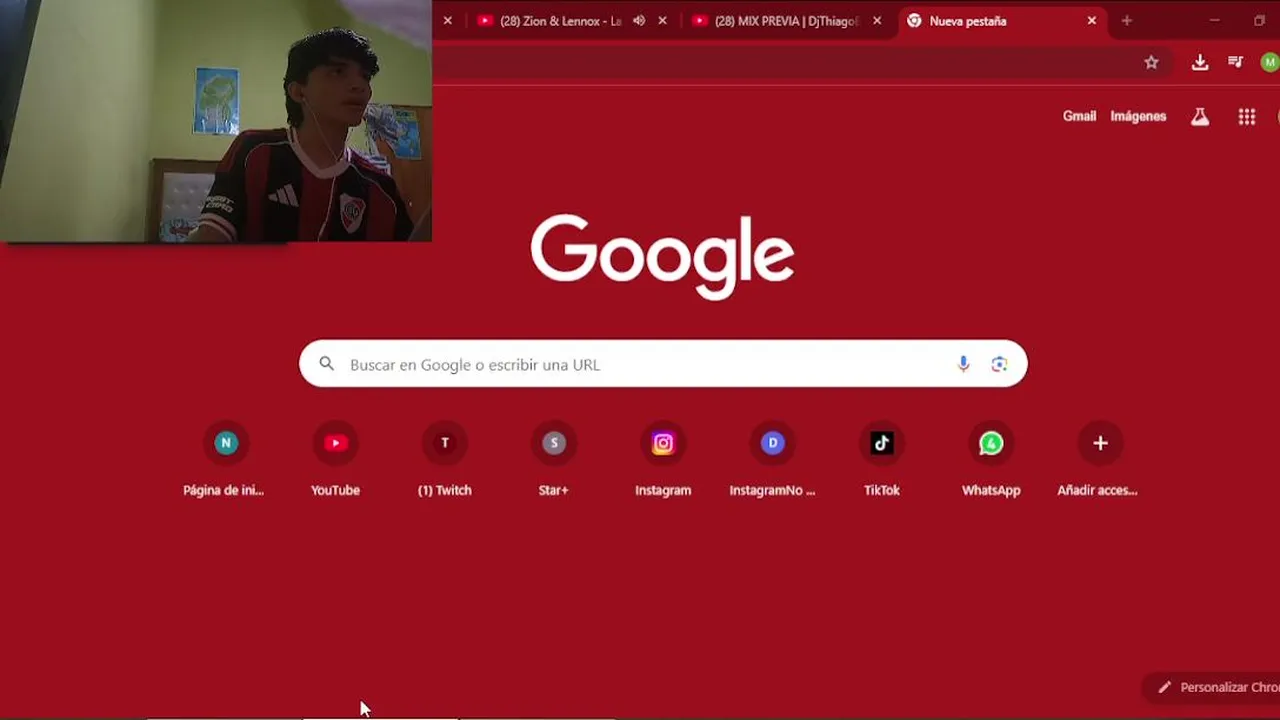Open the YouTube shortcut tile
The height and width of the screenshot is (720, 1280).
click(x=335, y=460)
